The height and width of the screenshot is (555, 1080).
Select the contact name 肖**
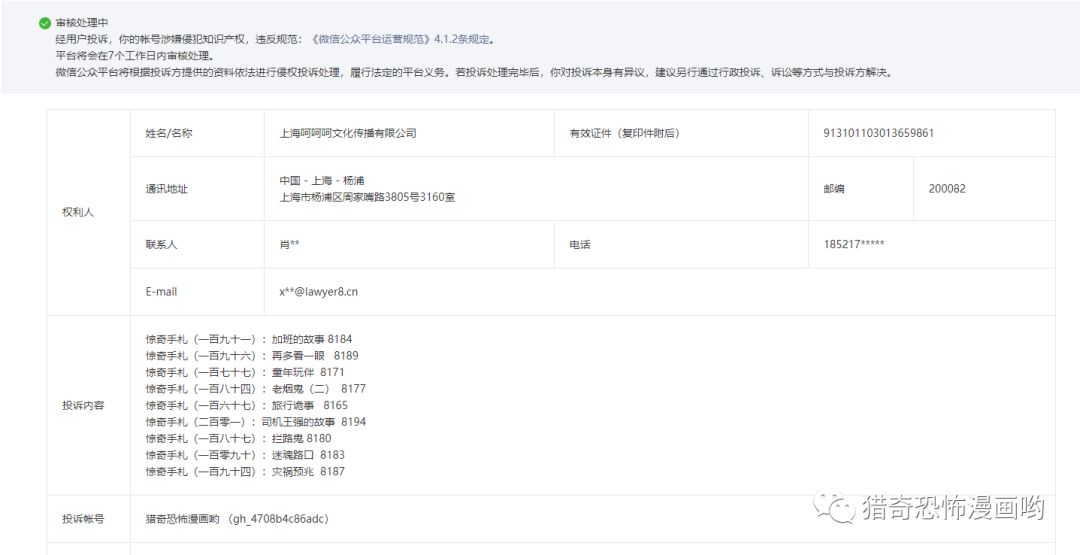coord(289,244)
